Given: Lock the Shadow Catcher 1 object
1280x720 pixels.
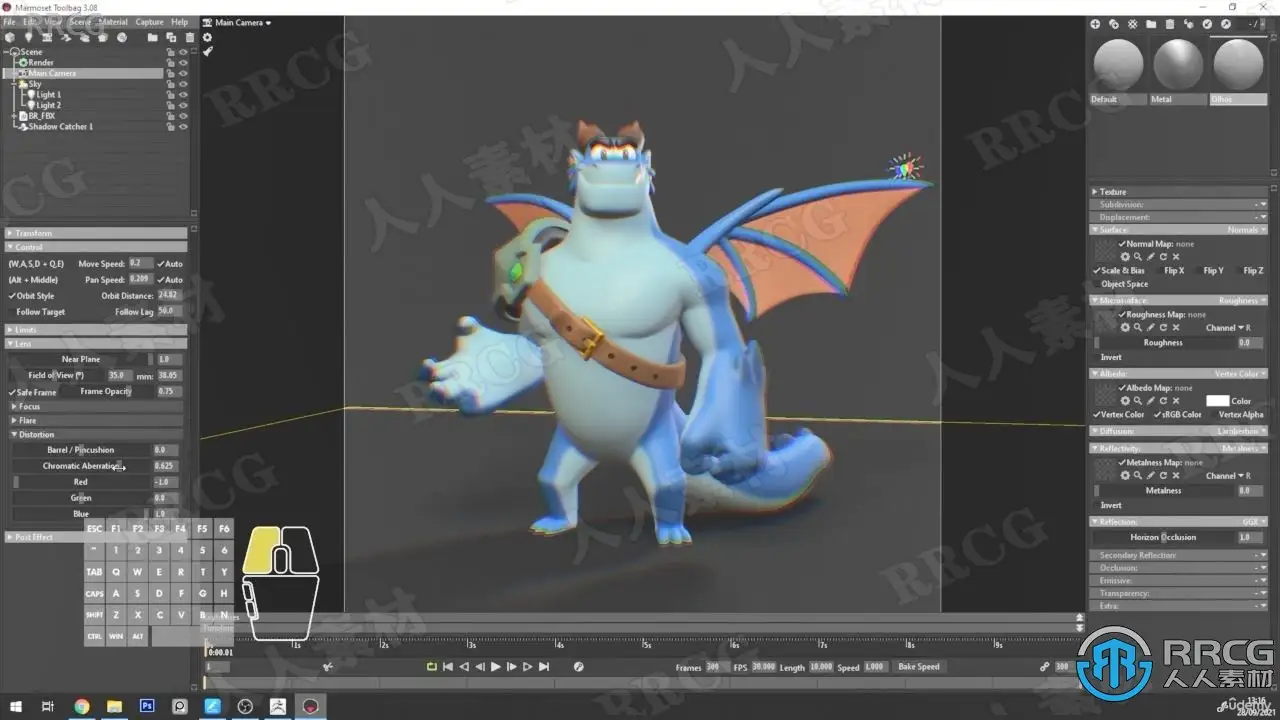Looking at the screenshot, I should 171,127.
